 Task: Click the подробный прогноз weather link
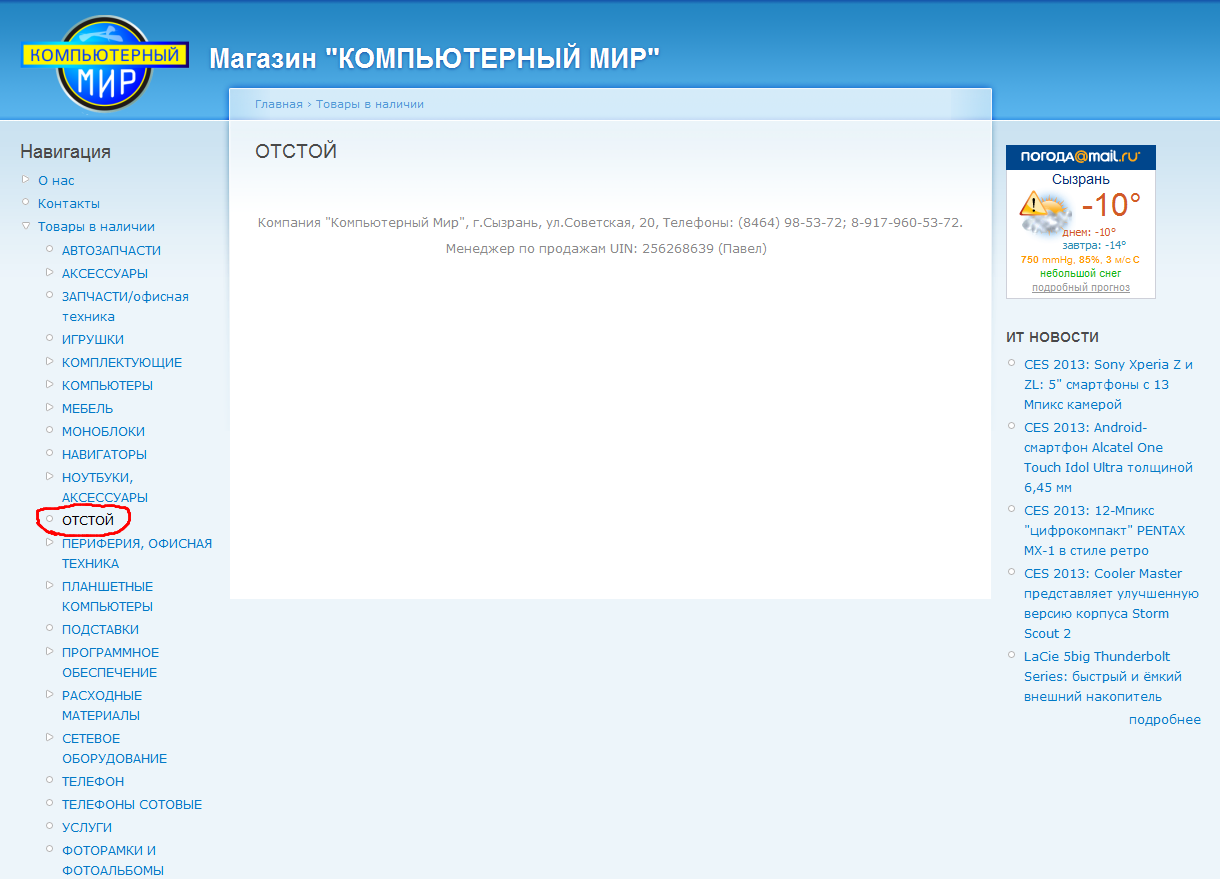click(x=1081, y=288)
